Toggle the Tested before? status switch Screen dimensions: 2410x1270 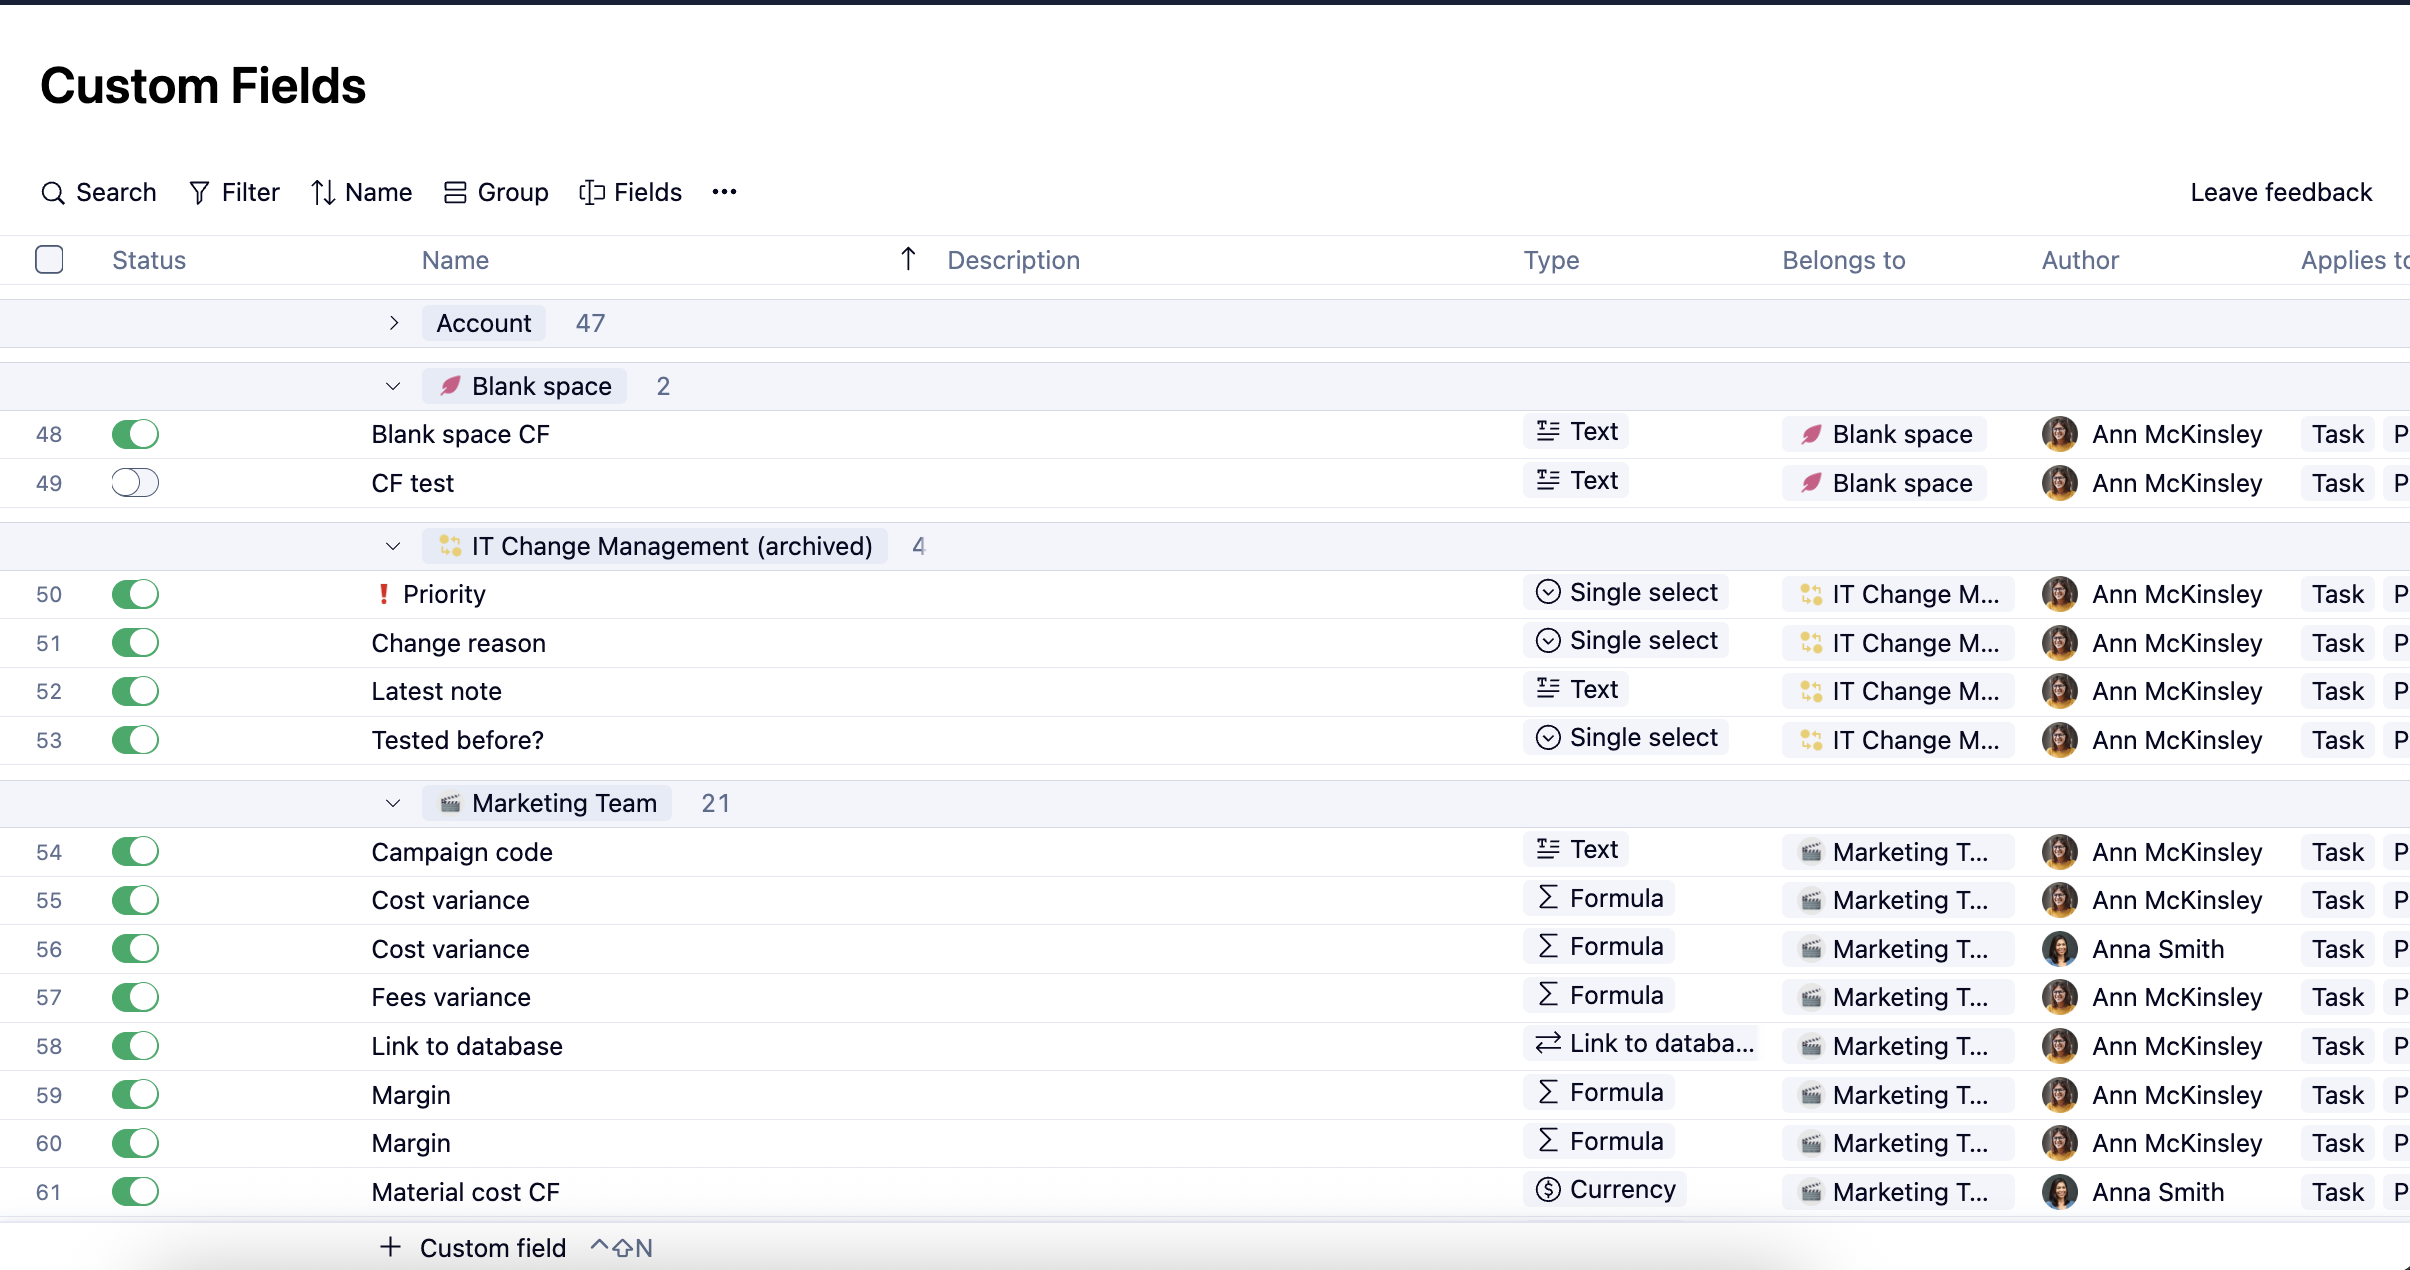(135, 740)
